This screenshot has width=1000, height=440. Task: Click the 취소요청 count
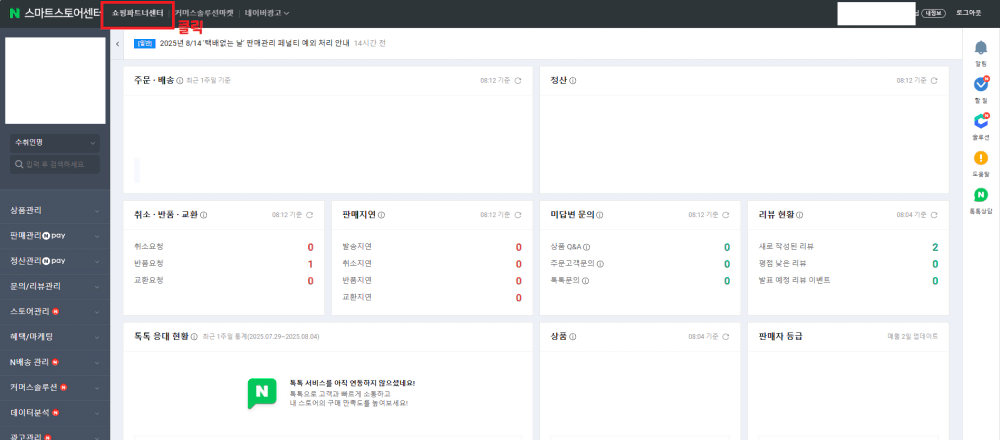[311, 247]
